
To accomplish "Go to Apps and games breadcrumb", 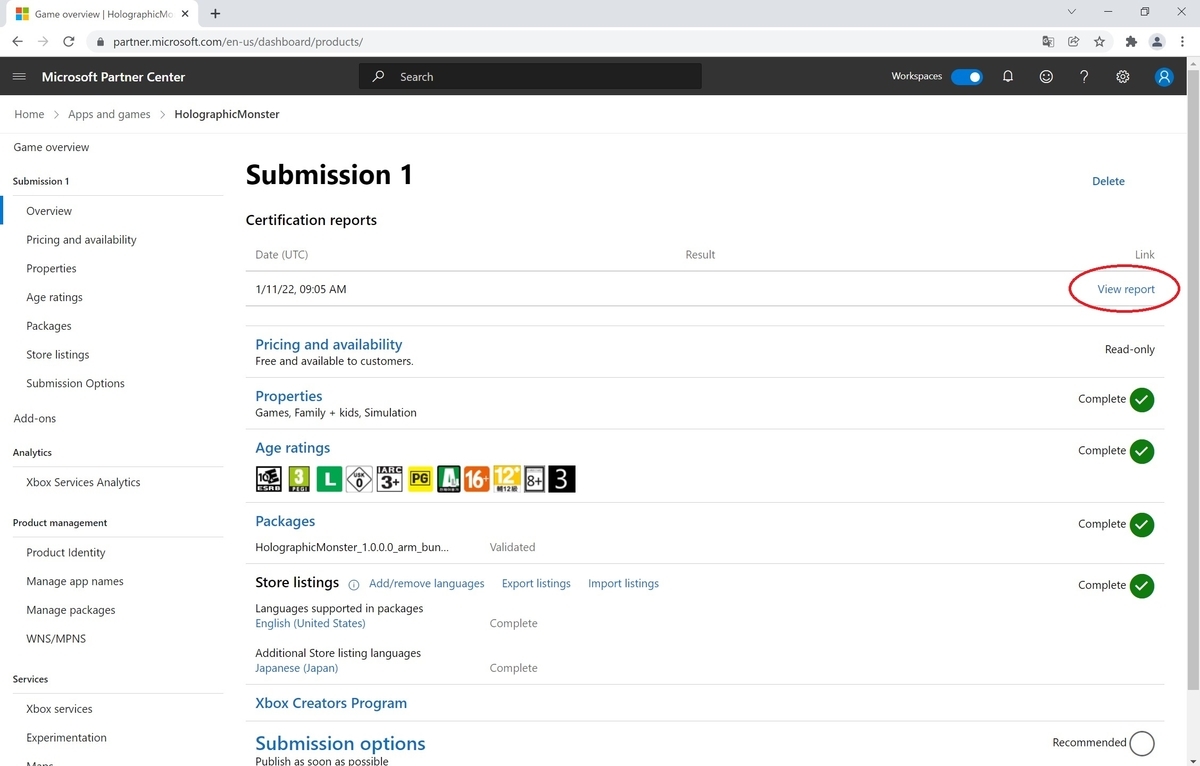I will pos(109,114).
